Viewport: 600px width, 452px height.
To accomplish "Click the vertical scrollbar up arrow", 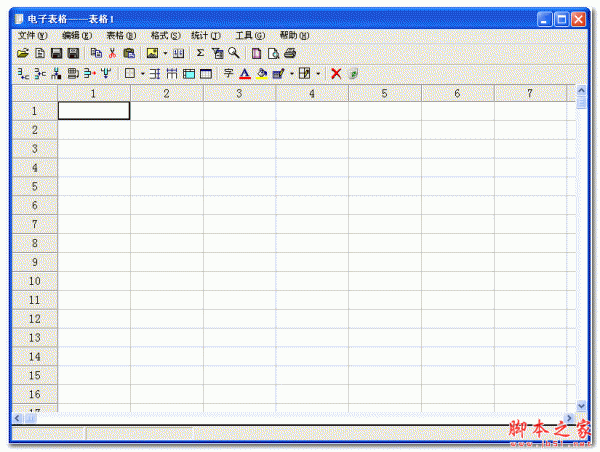I will pos(581,91).
